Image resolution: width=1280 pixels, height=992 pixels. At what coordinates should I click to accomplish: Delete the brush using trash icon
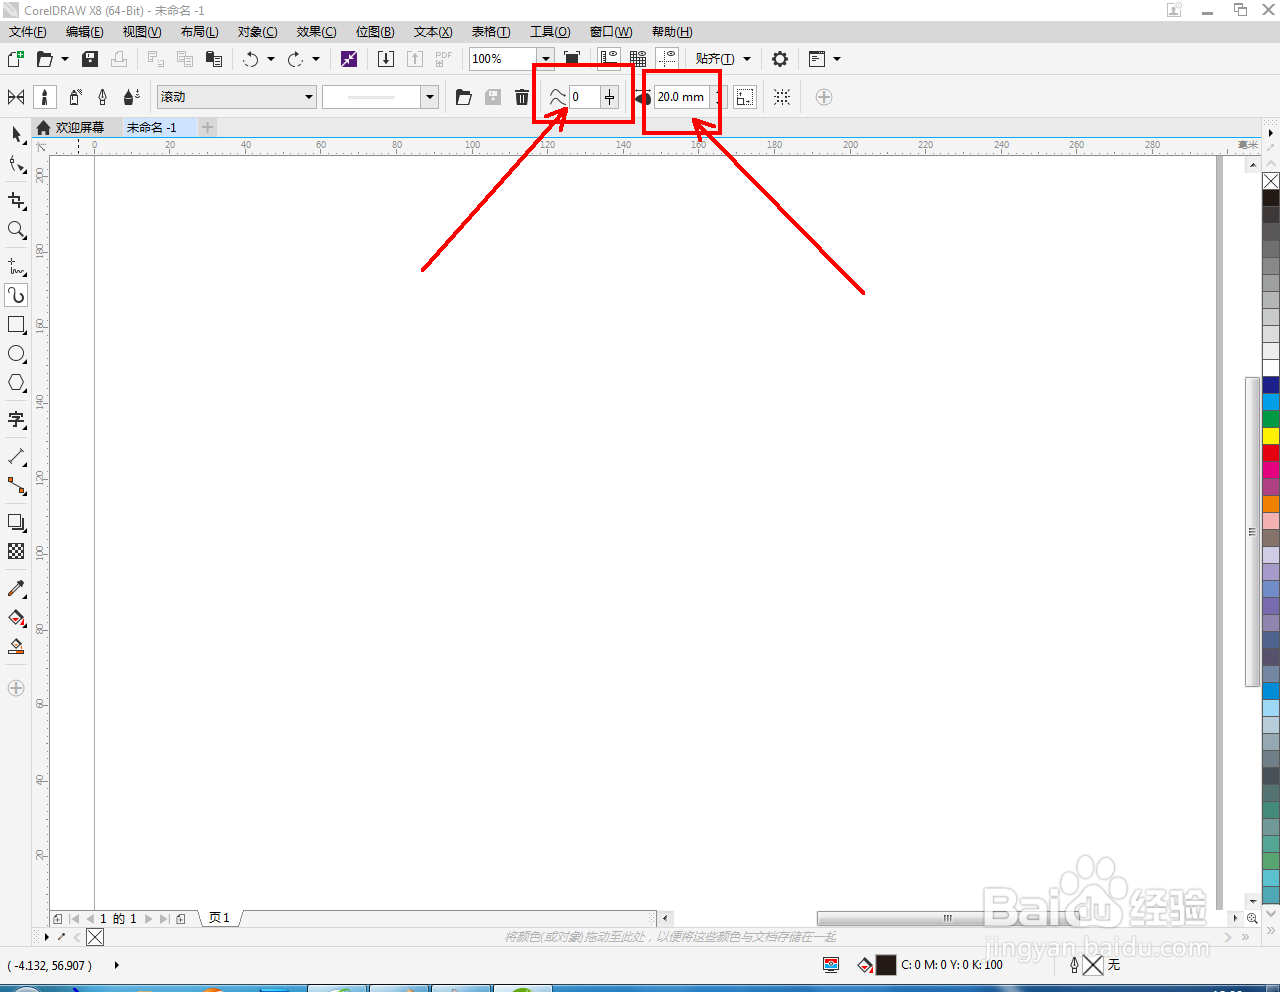pos(522,97)
